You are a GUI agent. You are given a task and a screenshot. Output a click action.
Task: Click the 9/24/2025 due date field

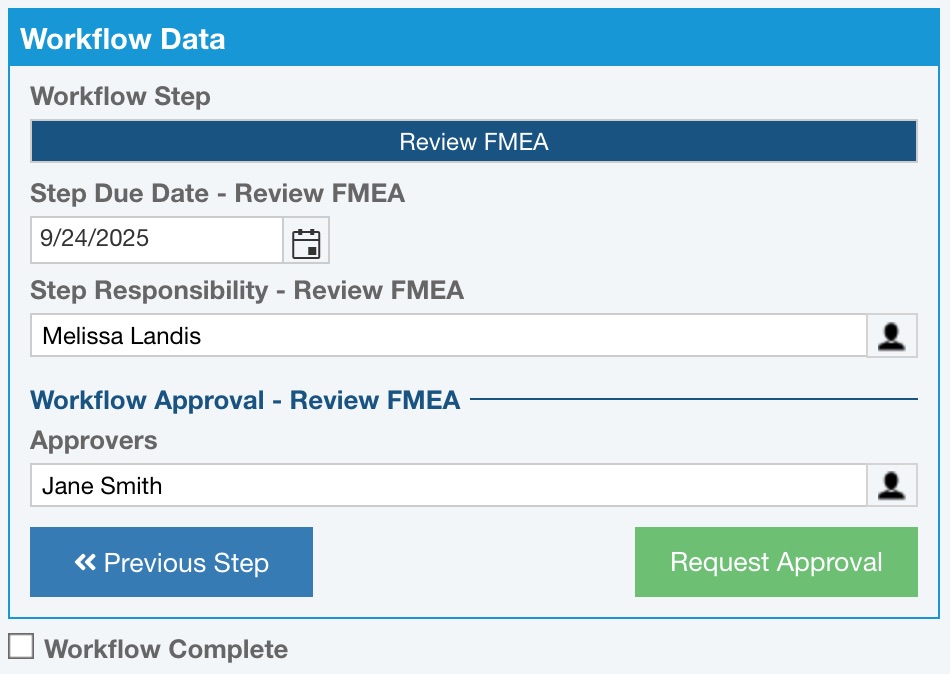click(157, 240)
